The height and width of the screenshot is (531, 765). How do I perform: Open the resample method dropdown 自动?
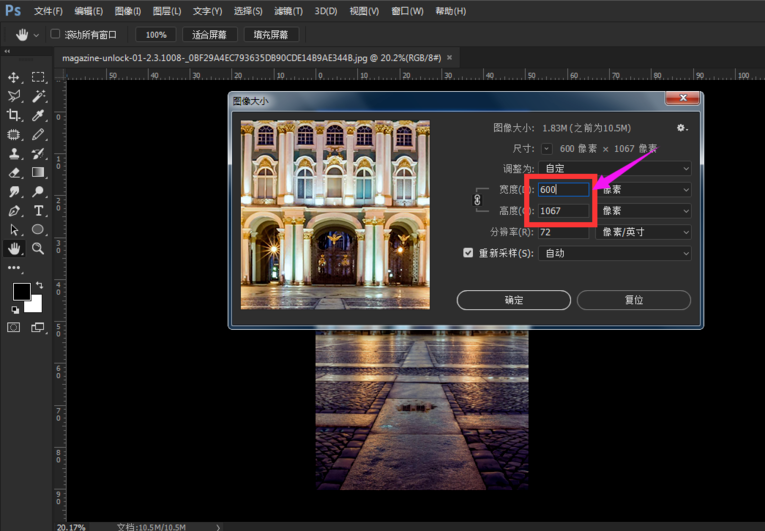click(614, 253)
